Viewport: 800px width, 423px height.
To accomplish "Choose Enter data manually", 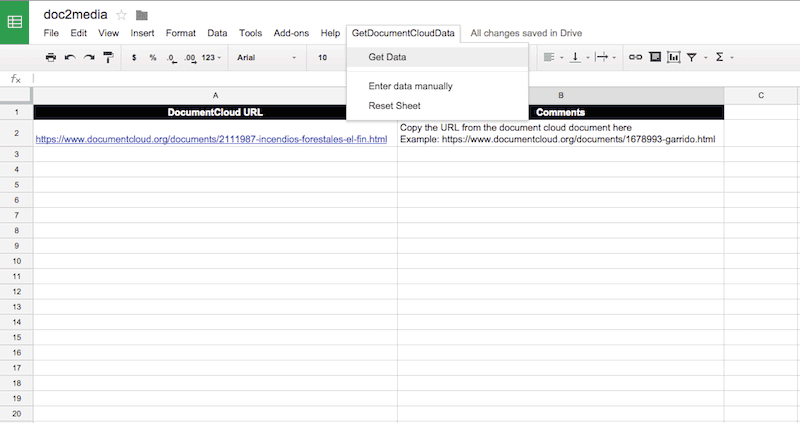I will (437, 86).
